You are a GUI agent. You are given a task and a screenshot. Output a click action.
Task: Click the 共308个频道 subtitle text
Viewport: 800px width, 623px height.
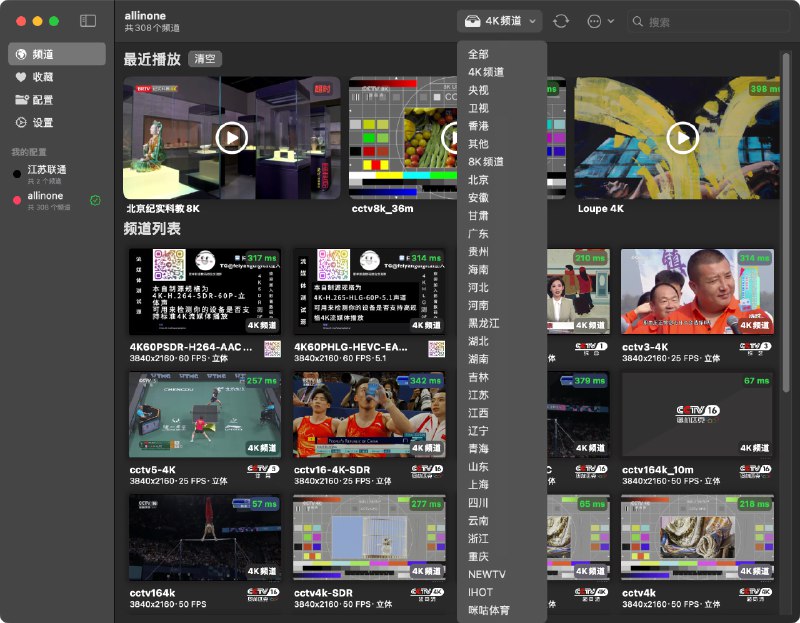click(x=152, y=28)
